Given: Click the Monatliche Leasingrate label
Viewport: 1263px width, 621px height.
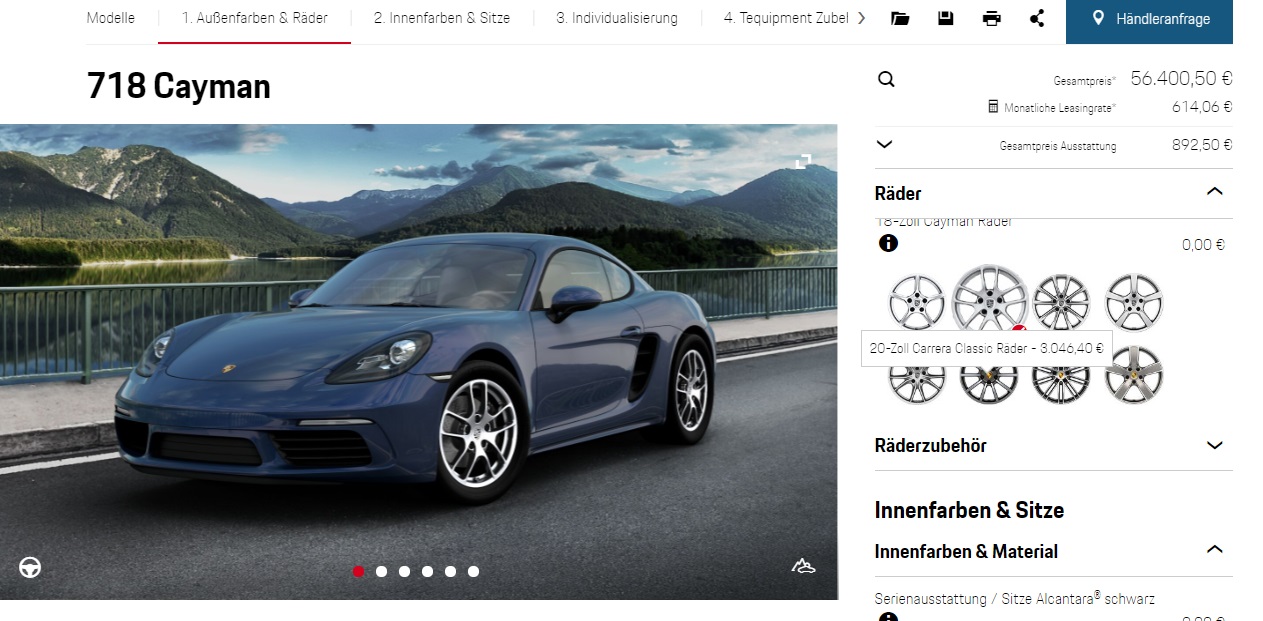Looking at the screenshot, I should (x=1060, y=108).
